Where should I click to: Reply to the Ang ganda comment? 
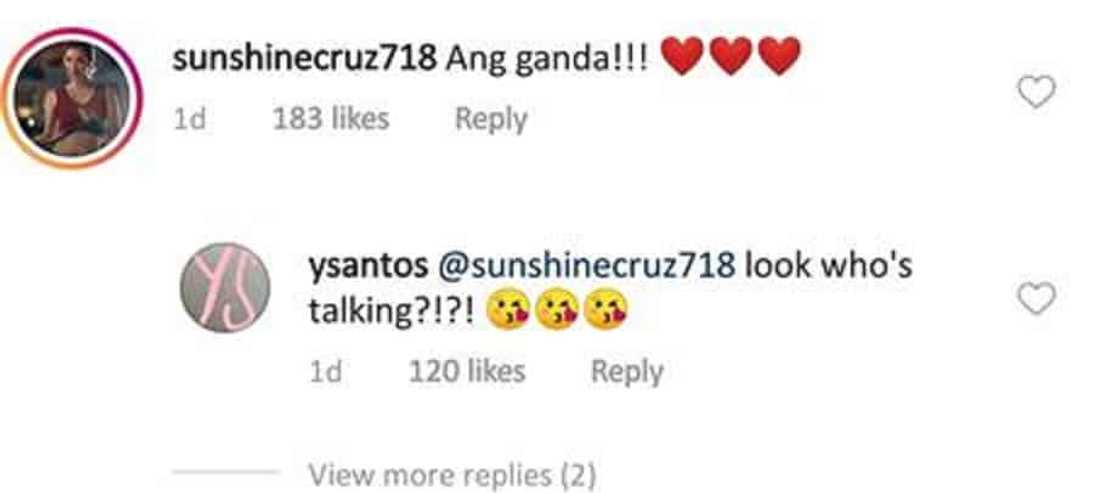coord(491,119)
